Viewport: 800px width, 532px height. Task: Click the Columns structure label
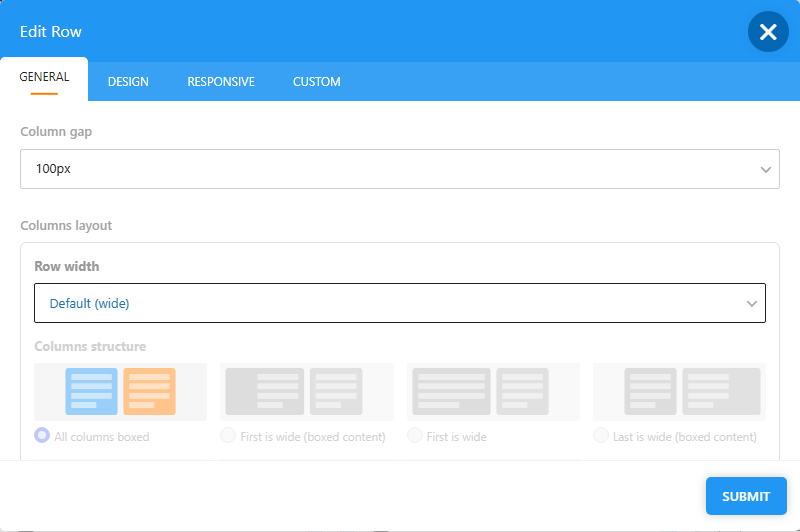pos(90,346)
